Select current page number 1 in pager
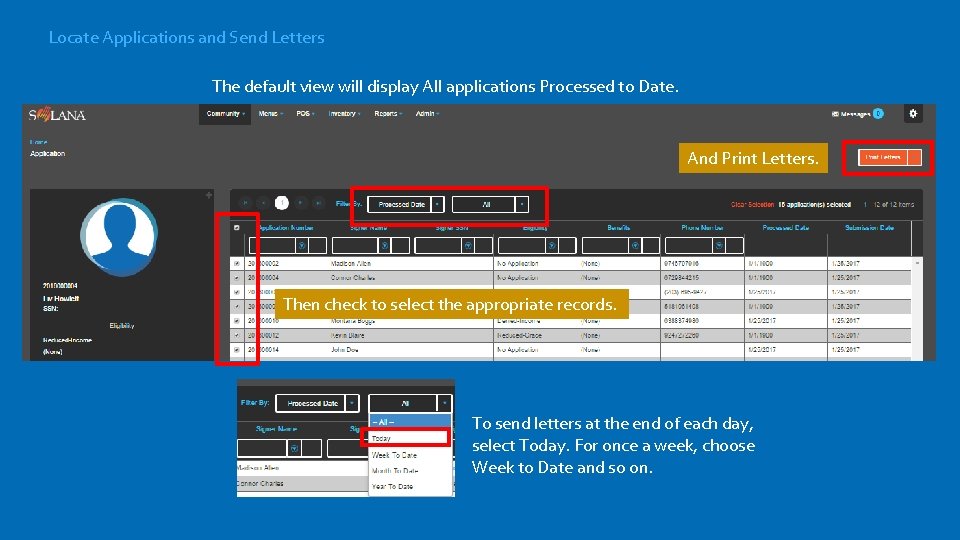960x540 pixels. tap(282, 203)
